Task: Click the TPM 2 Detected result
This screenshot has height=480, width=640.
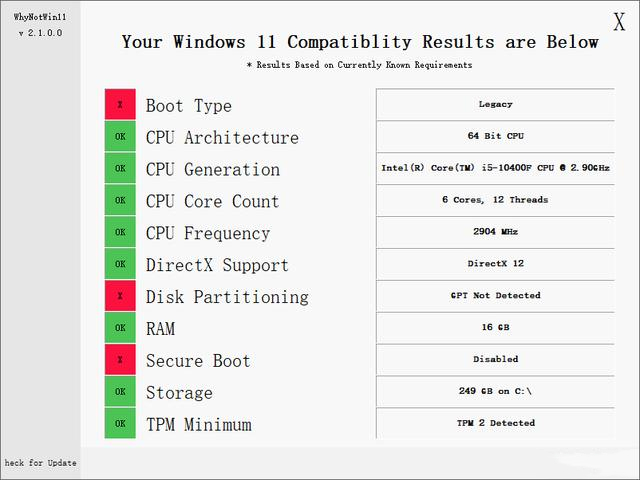Action: [495, 423]
